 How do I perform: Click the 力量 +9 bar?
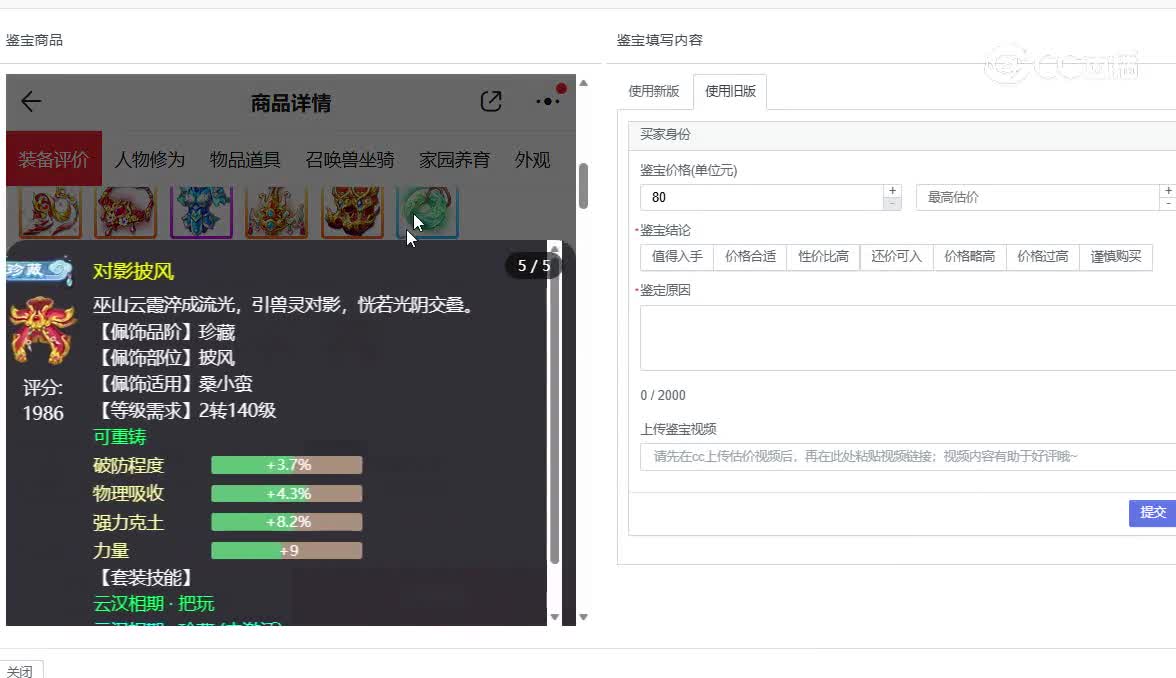286,550
